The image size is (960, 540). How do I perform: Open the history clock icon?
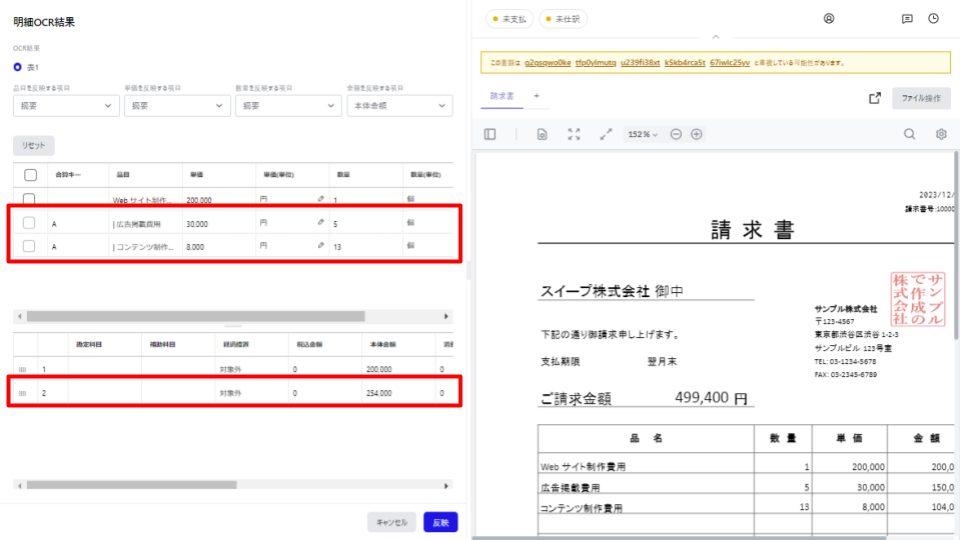pos(933,18)
